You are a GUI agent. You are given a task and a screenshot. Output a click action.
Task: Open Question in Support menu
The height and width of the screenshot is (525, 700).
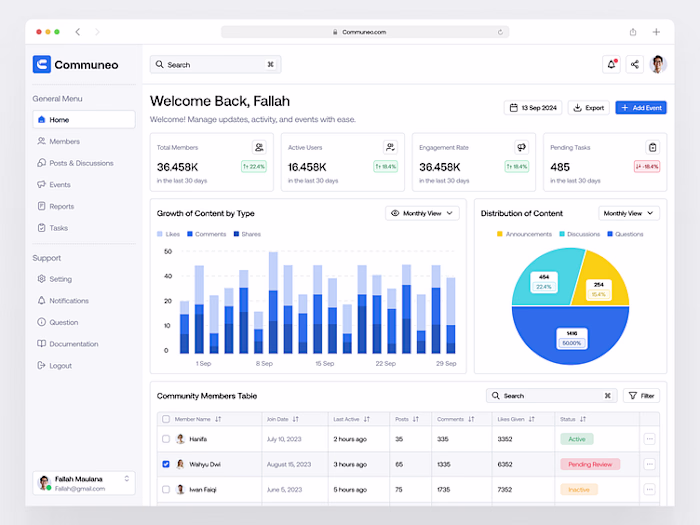tap(84, 322)
